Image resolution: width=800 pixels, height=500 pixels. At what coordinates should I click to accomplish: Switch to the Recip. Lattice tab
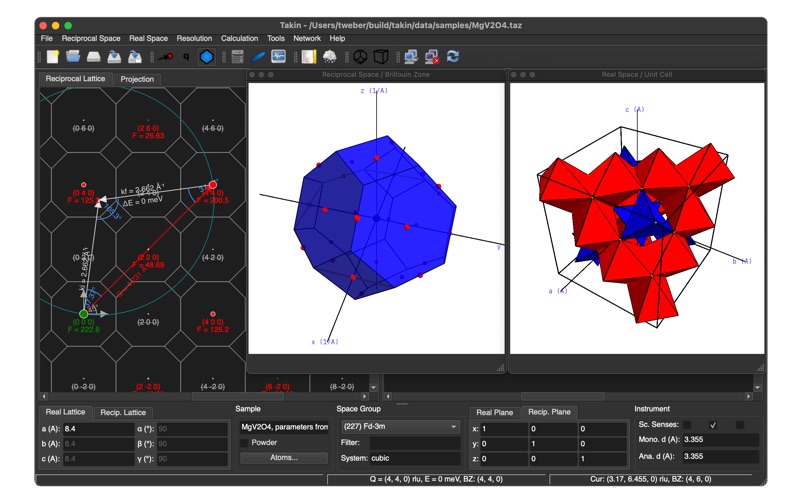coord(123,412)
